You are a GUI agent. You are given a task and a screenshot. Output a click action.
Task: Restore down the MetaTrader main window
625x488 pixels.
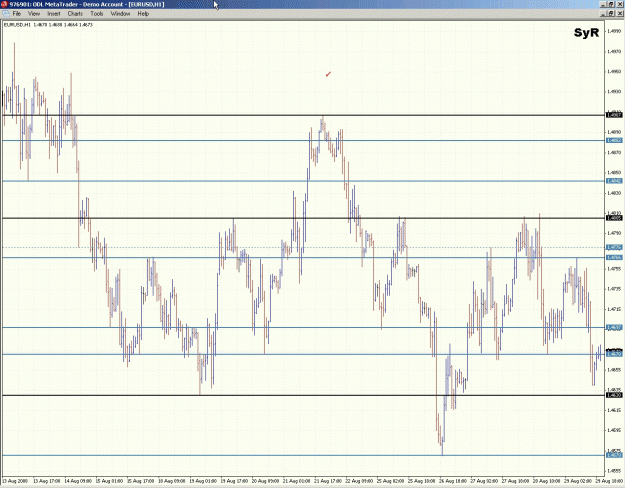pos(611,4)
